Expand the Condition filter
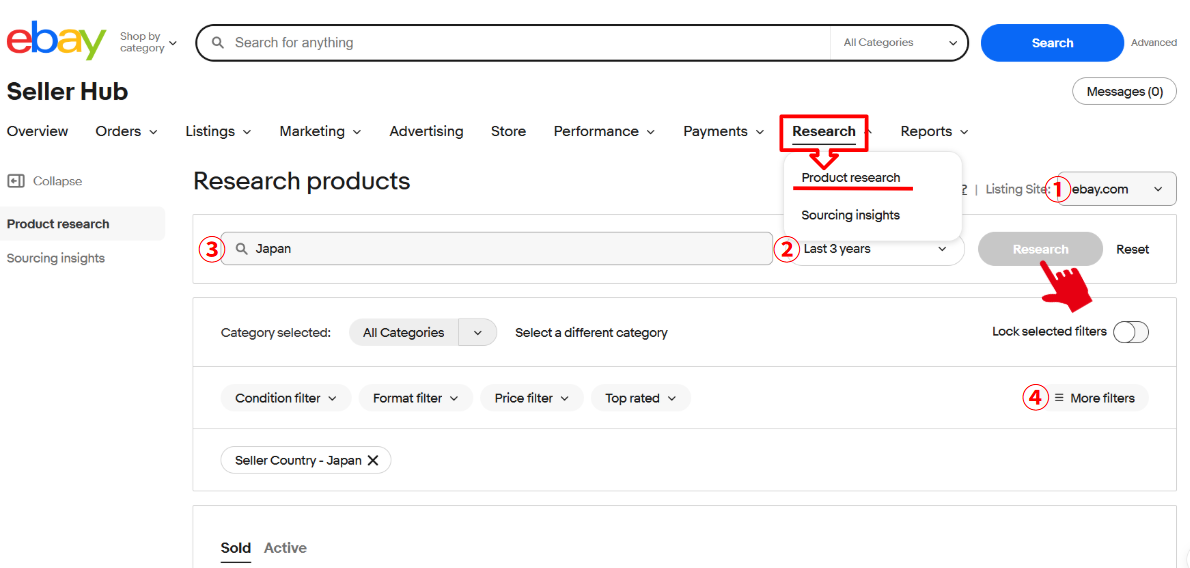Screen dimensions: 1190x568 pos(285,398)
